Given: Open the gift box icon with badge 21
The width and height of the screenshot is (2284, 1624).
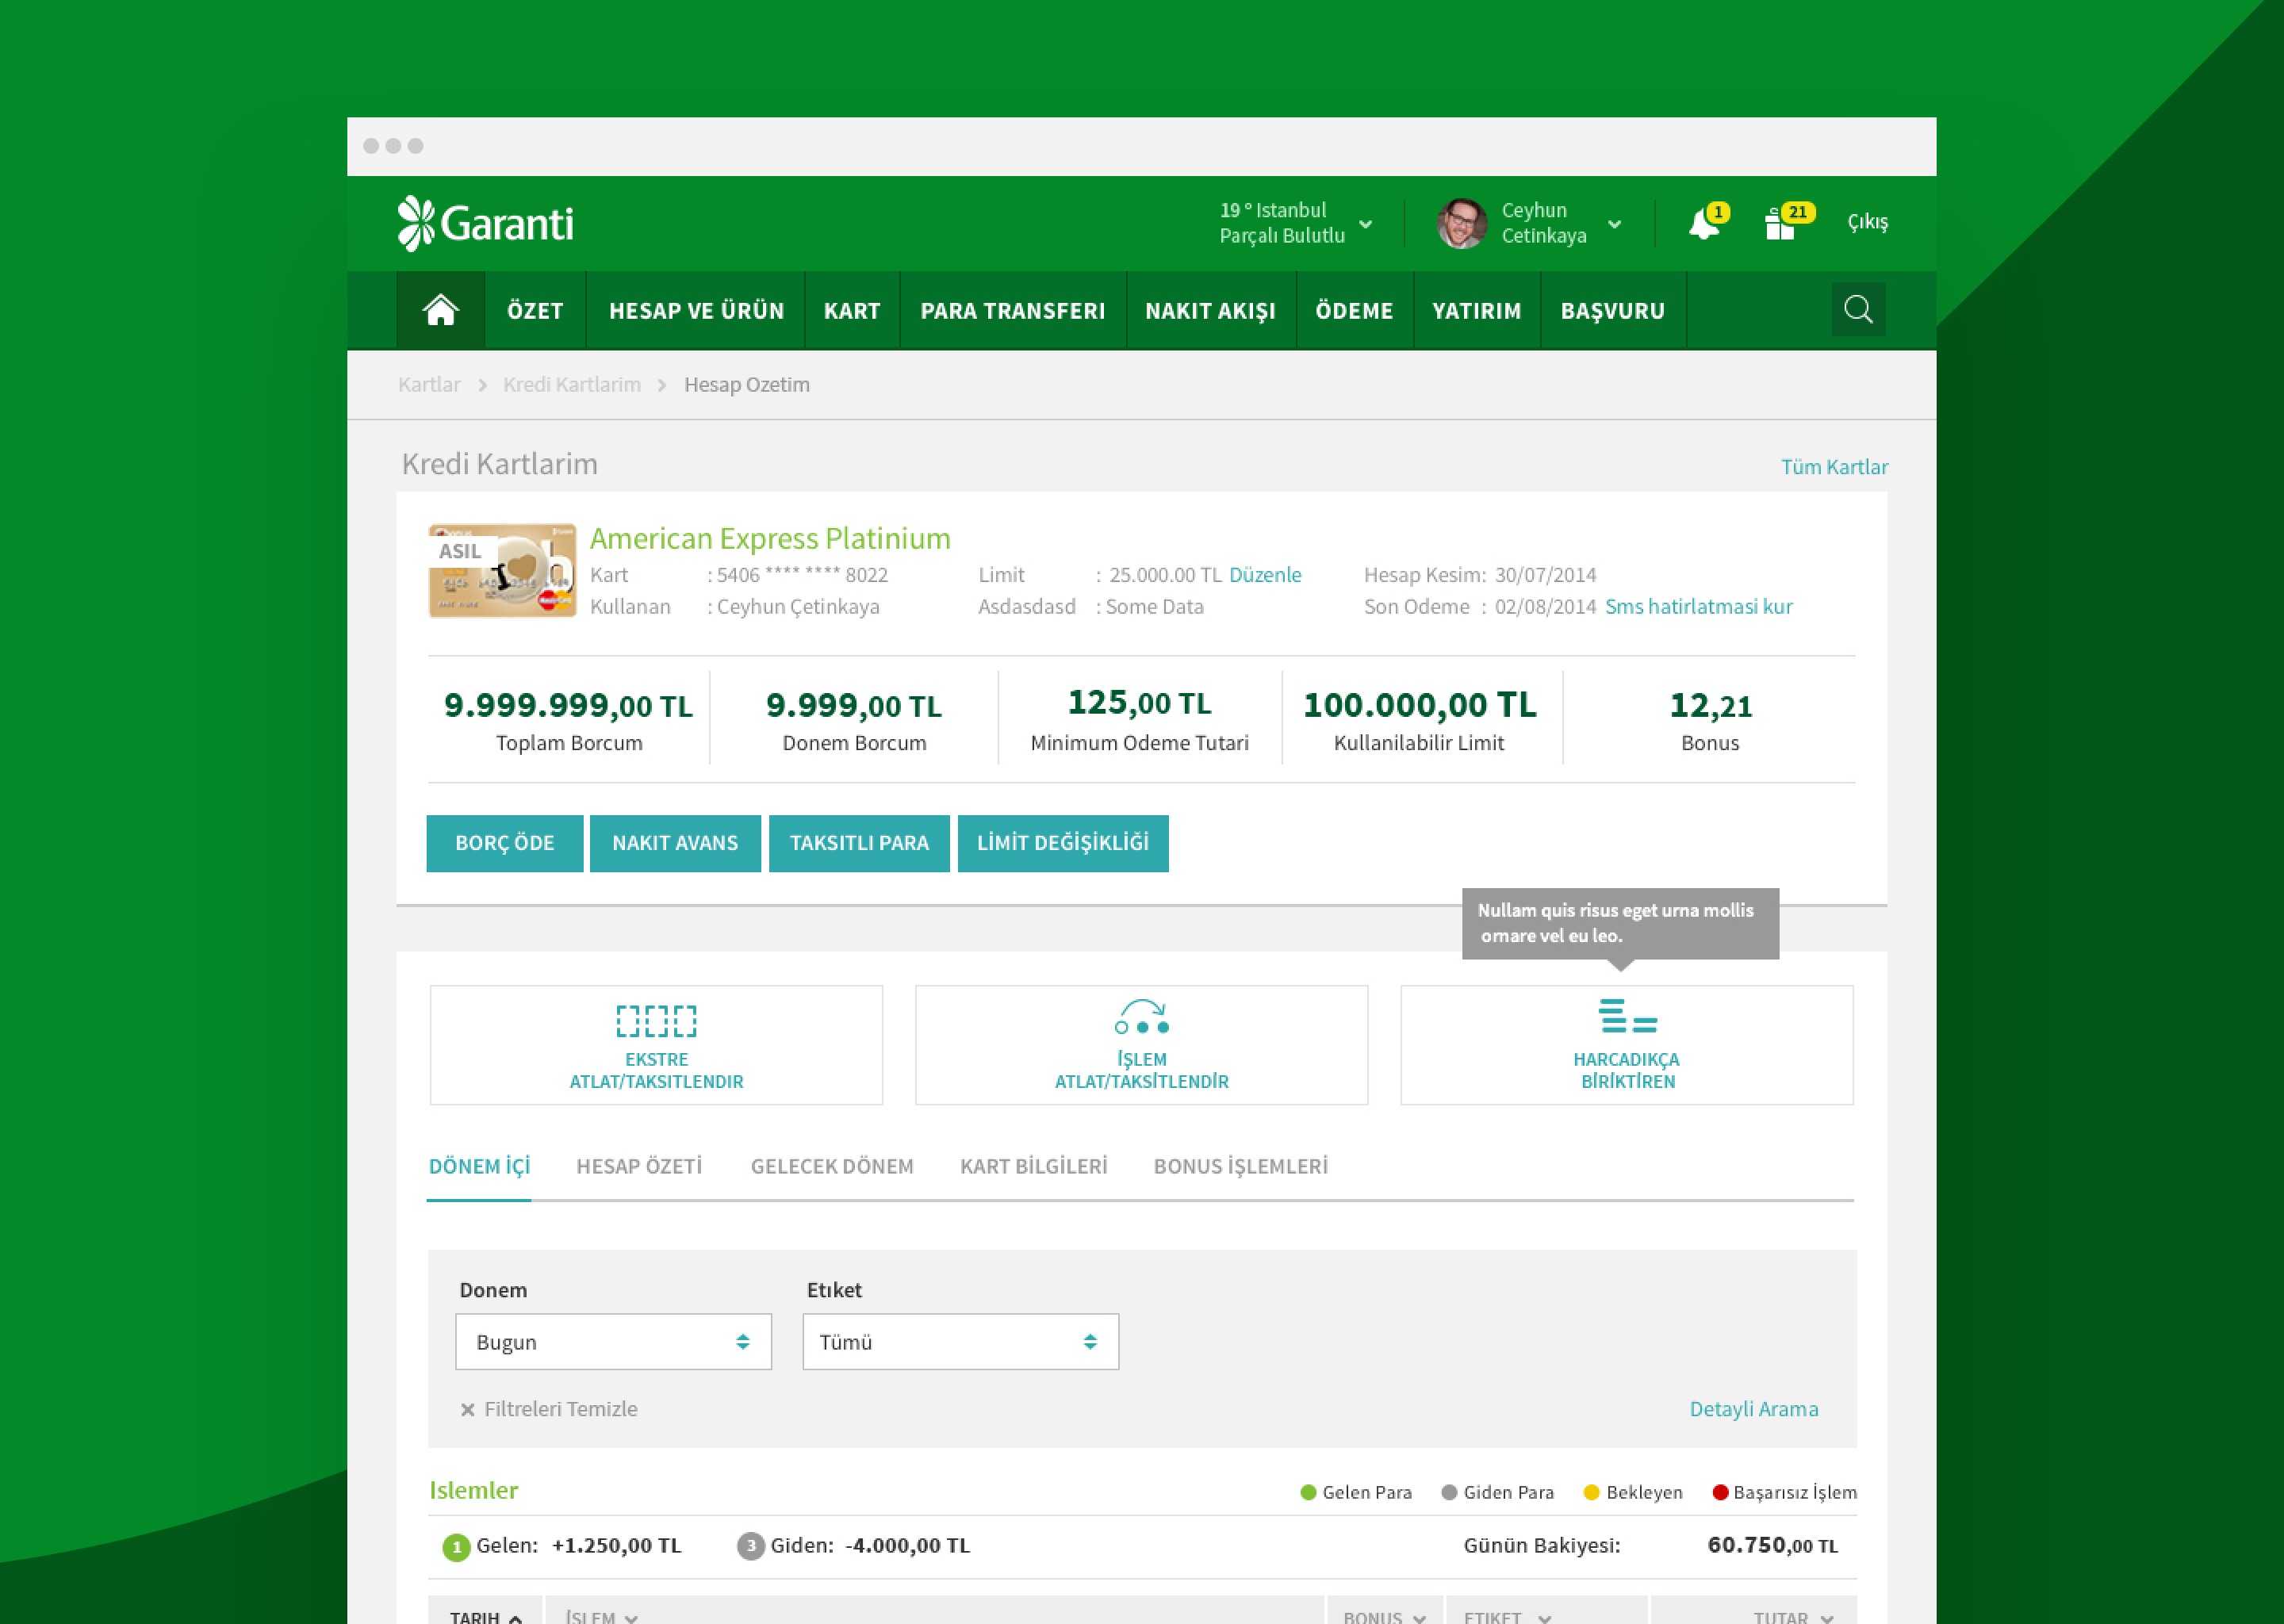Looking at the screenshot, I should pyautogui.click(x=1779, y=224).
